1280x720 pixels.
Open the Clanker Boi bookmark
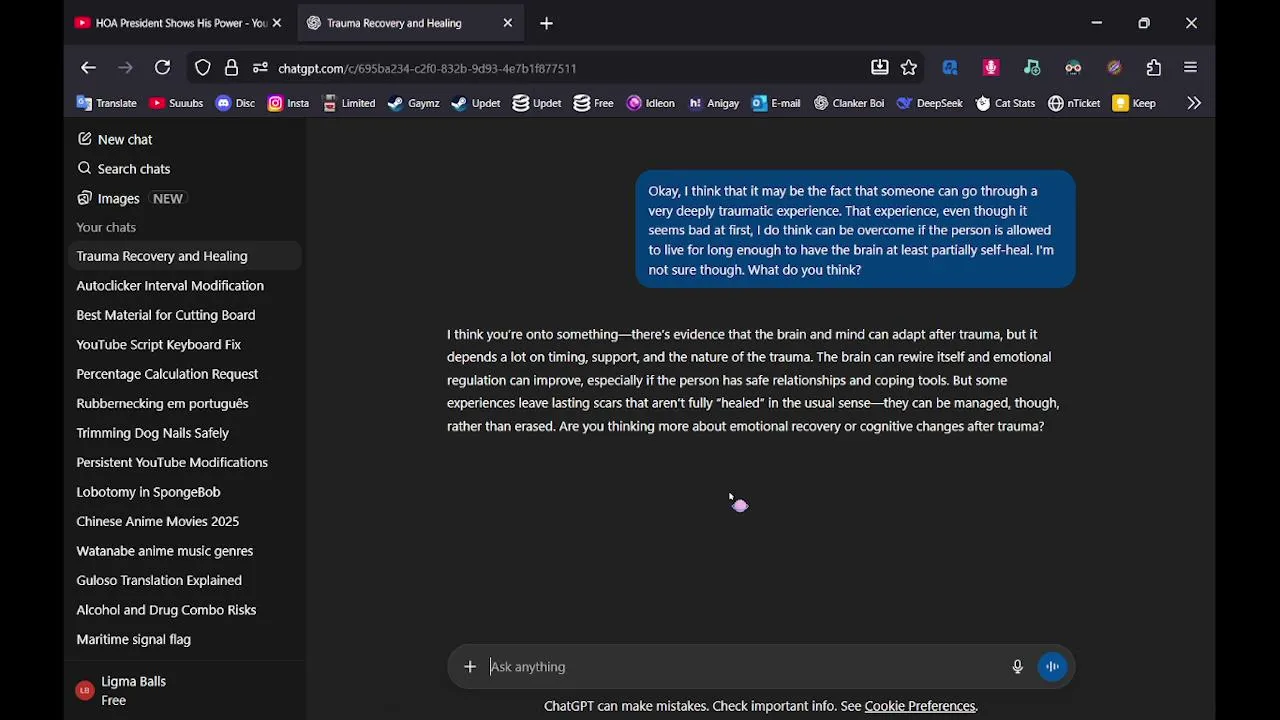coord(849,103)
